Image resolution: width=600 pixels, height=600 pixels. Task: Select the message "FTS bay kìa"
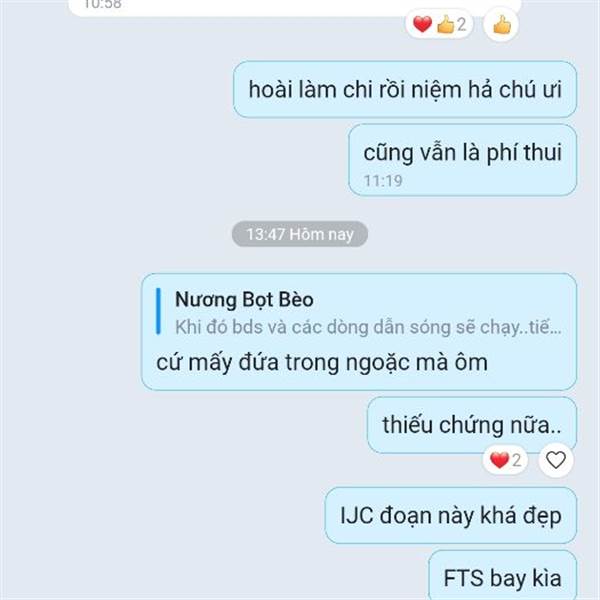[x=502, y=576]
